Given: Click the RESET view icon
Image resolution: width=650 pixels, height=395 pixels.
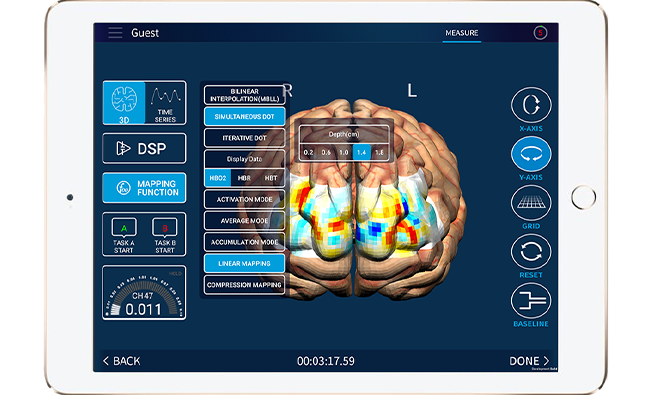Looking at the screenshot, I should coord(531,252).
